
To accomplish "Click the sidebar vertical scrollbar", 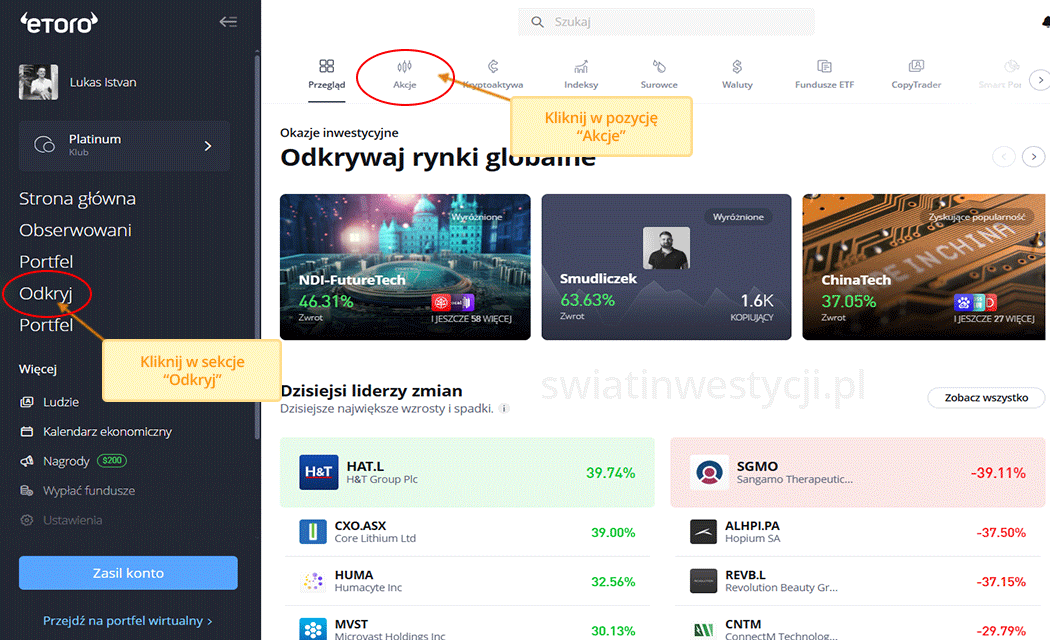I will pos(257,248).
